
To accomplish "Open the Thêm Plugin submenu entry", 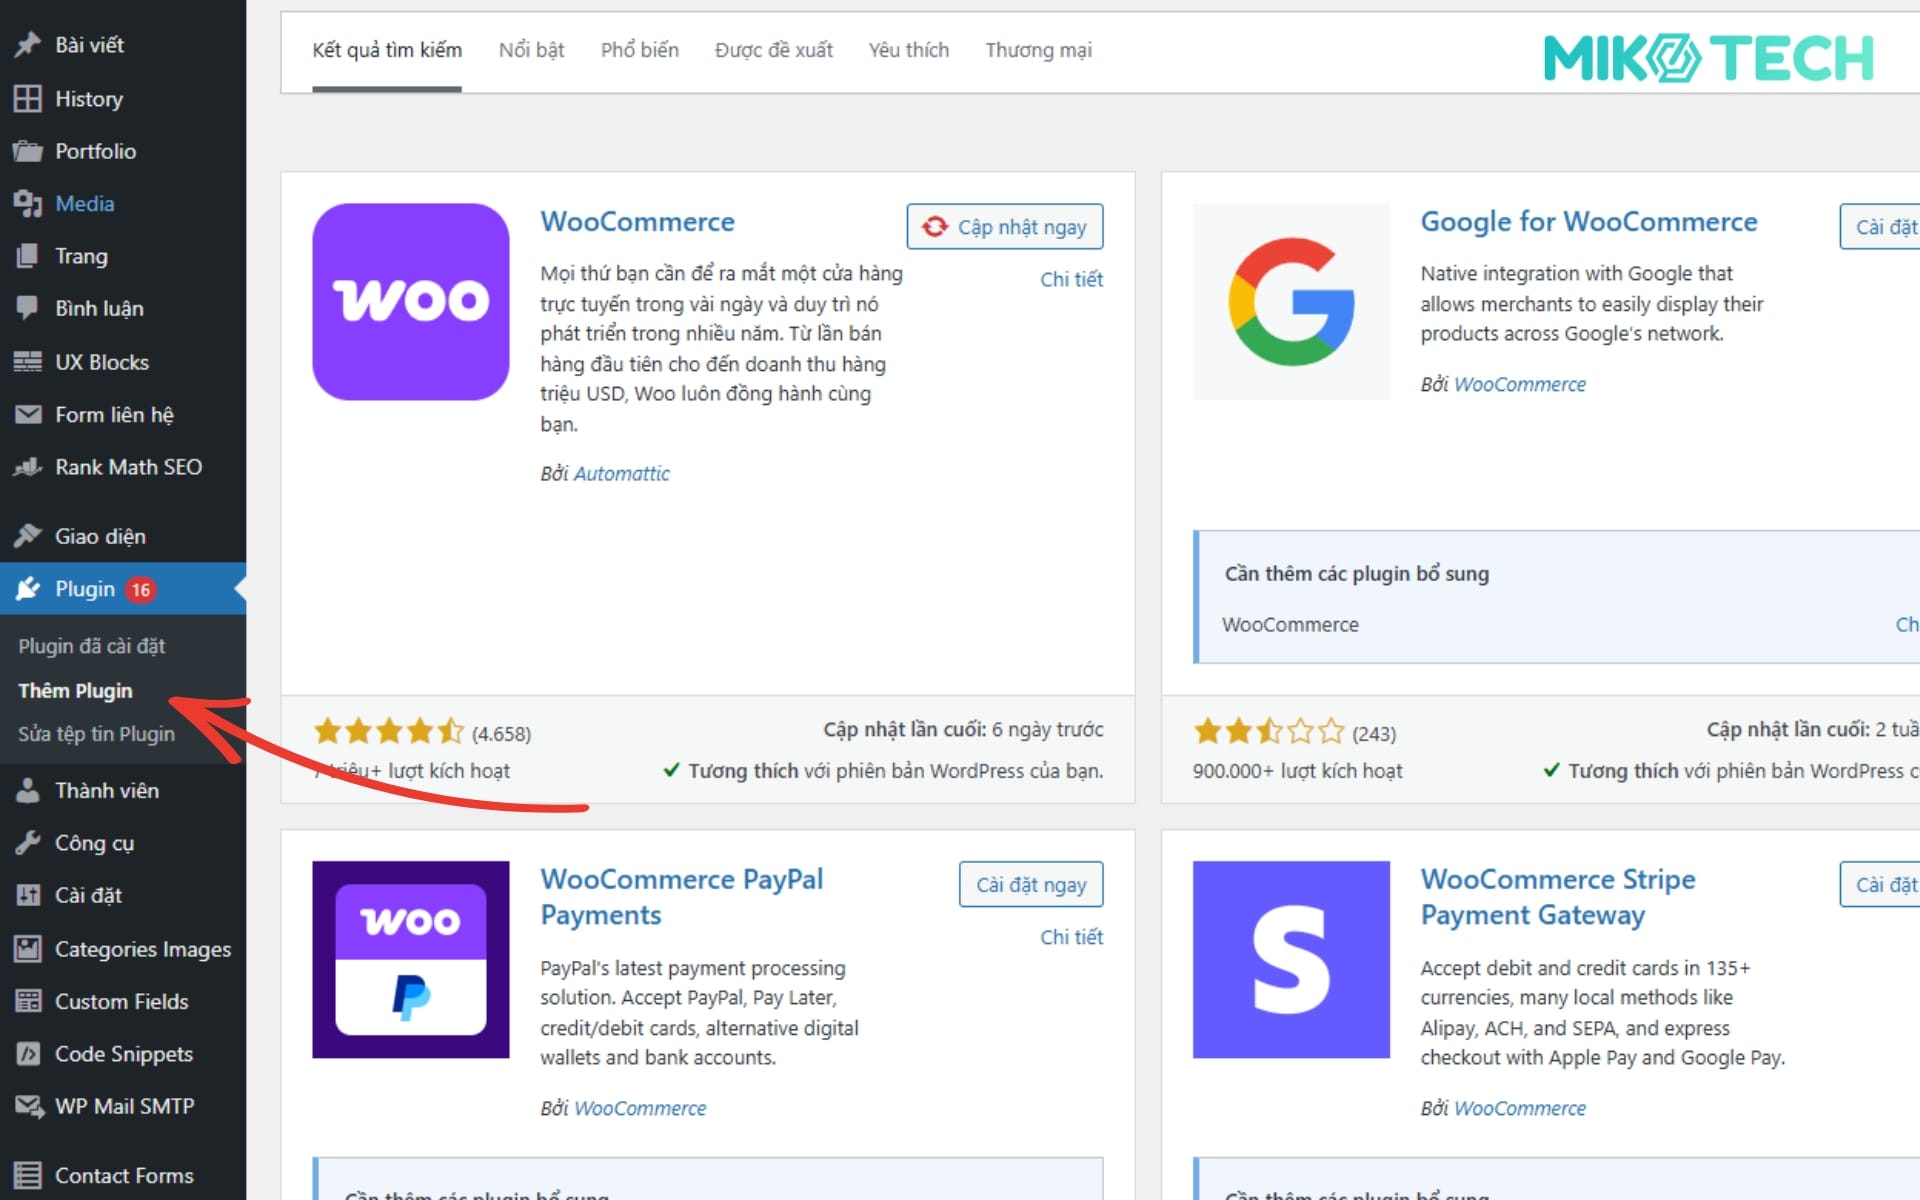I will 75,690.
